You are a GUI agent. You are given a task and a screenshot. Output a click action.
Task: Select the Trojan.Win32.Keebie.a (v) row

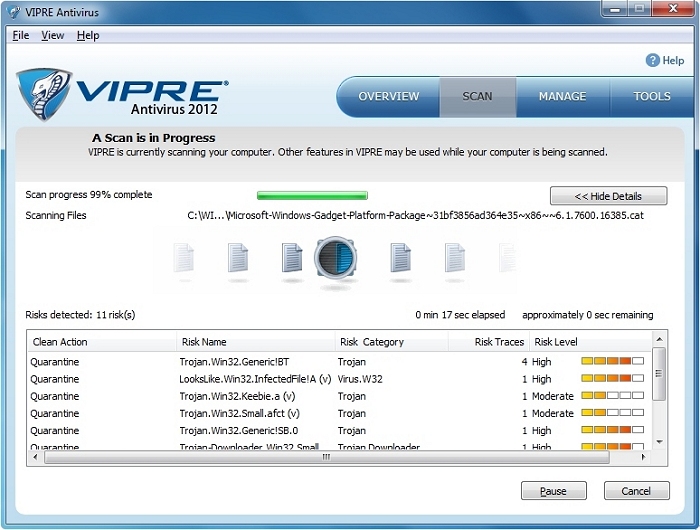pyautogui.click(x=339, y=396)
